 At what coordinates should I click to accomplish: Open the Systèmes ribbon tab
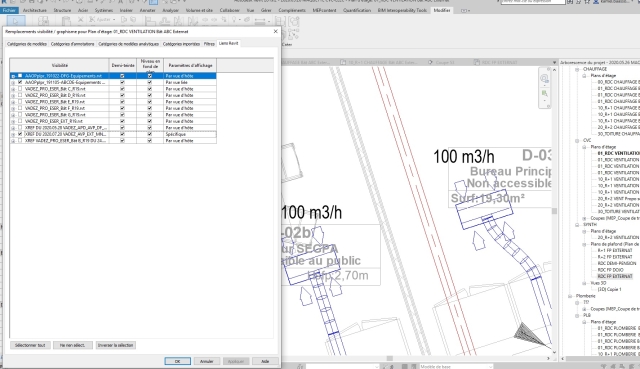point(104,10)
